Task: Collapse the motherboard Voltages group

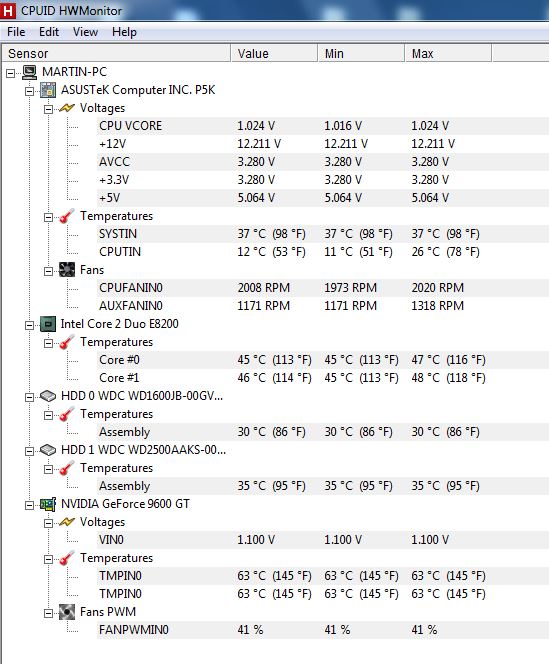Action: click(x=49, y=109)
